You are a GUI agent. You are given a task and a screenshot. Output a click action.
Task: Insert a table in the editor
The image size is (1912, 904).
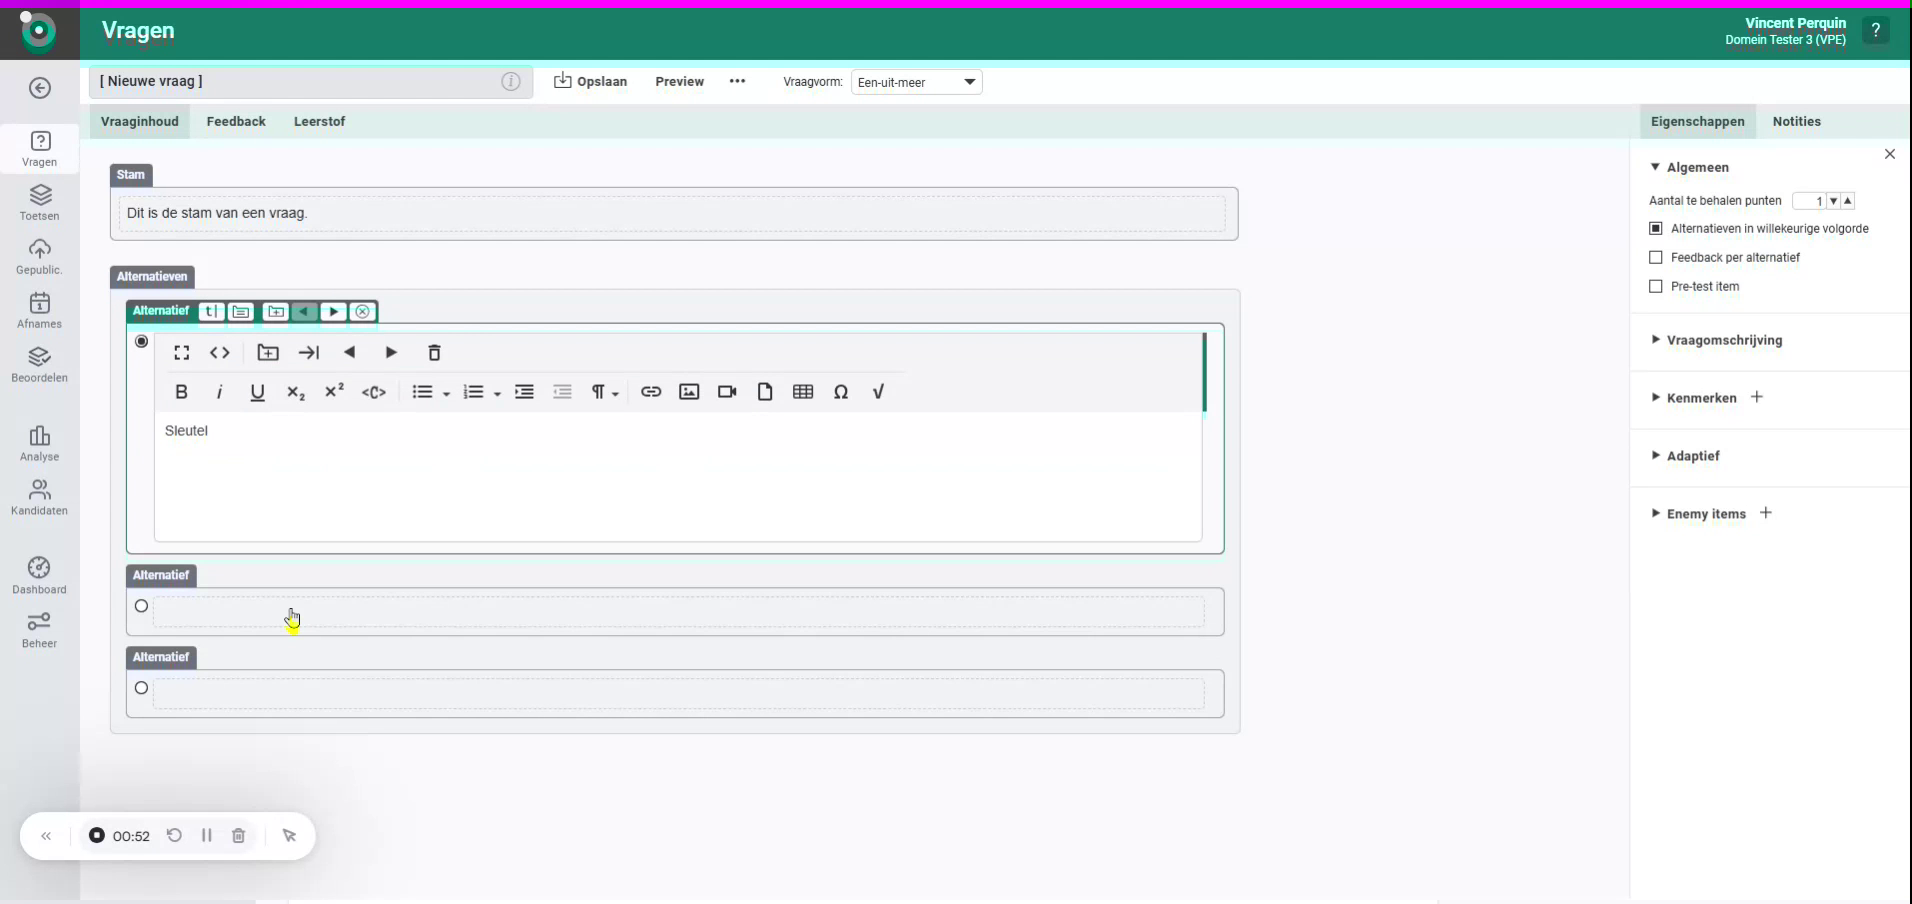tap(804, 392)
